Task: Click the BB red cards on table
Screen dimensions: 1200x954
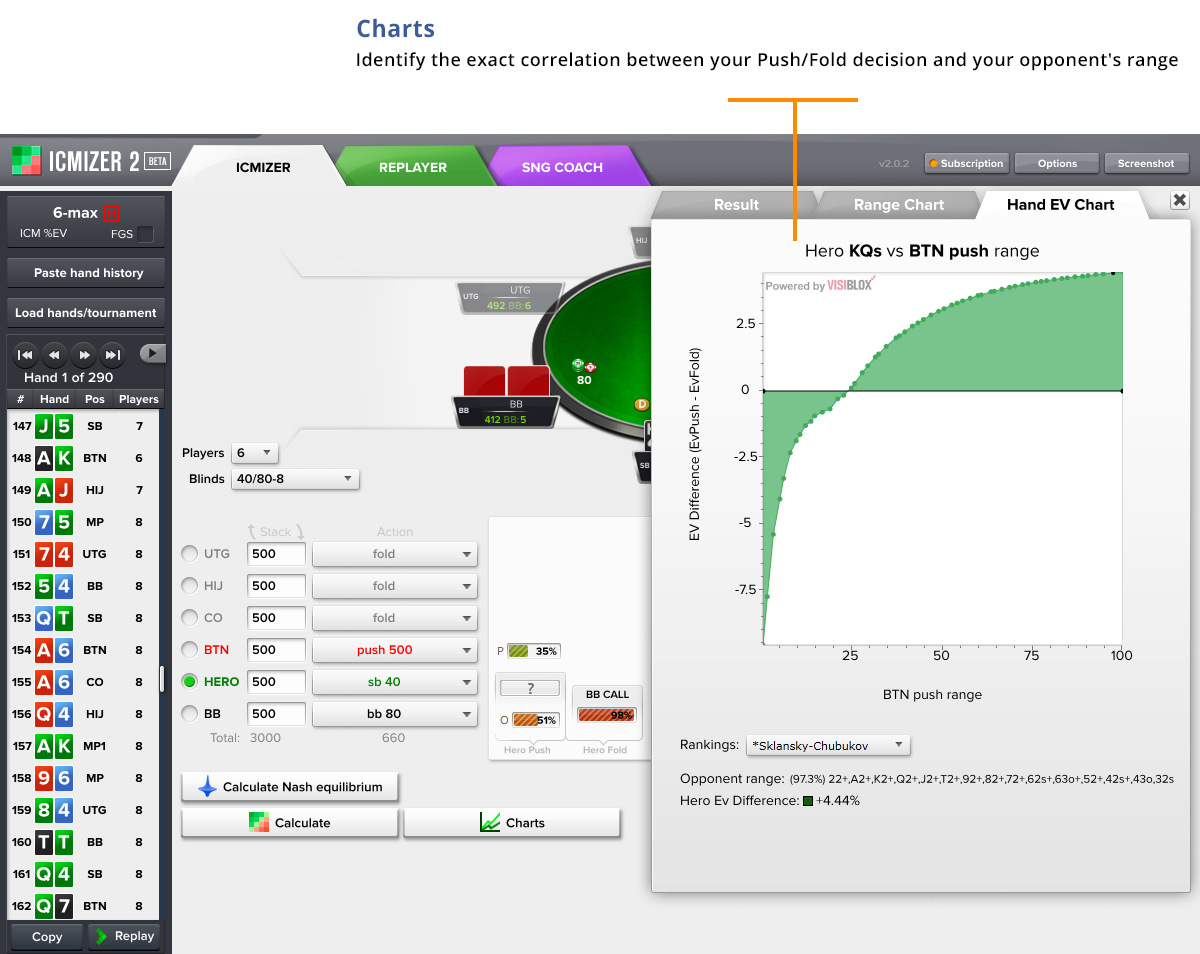Action: pos(506,381)
